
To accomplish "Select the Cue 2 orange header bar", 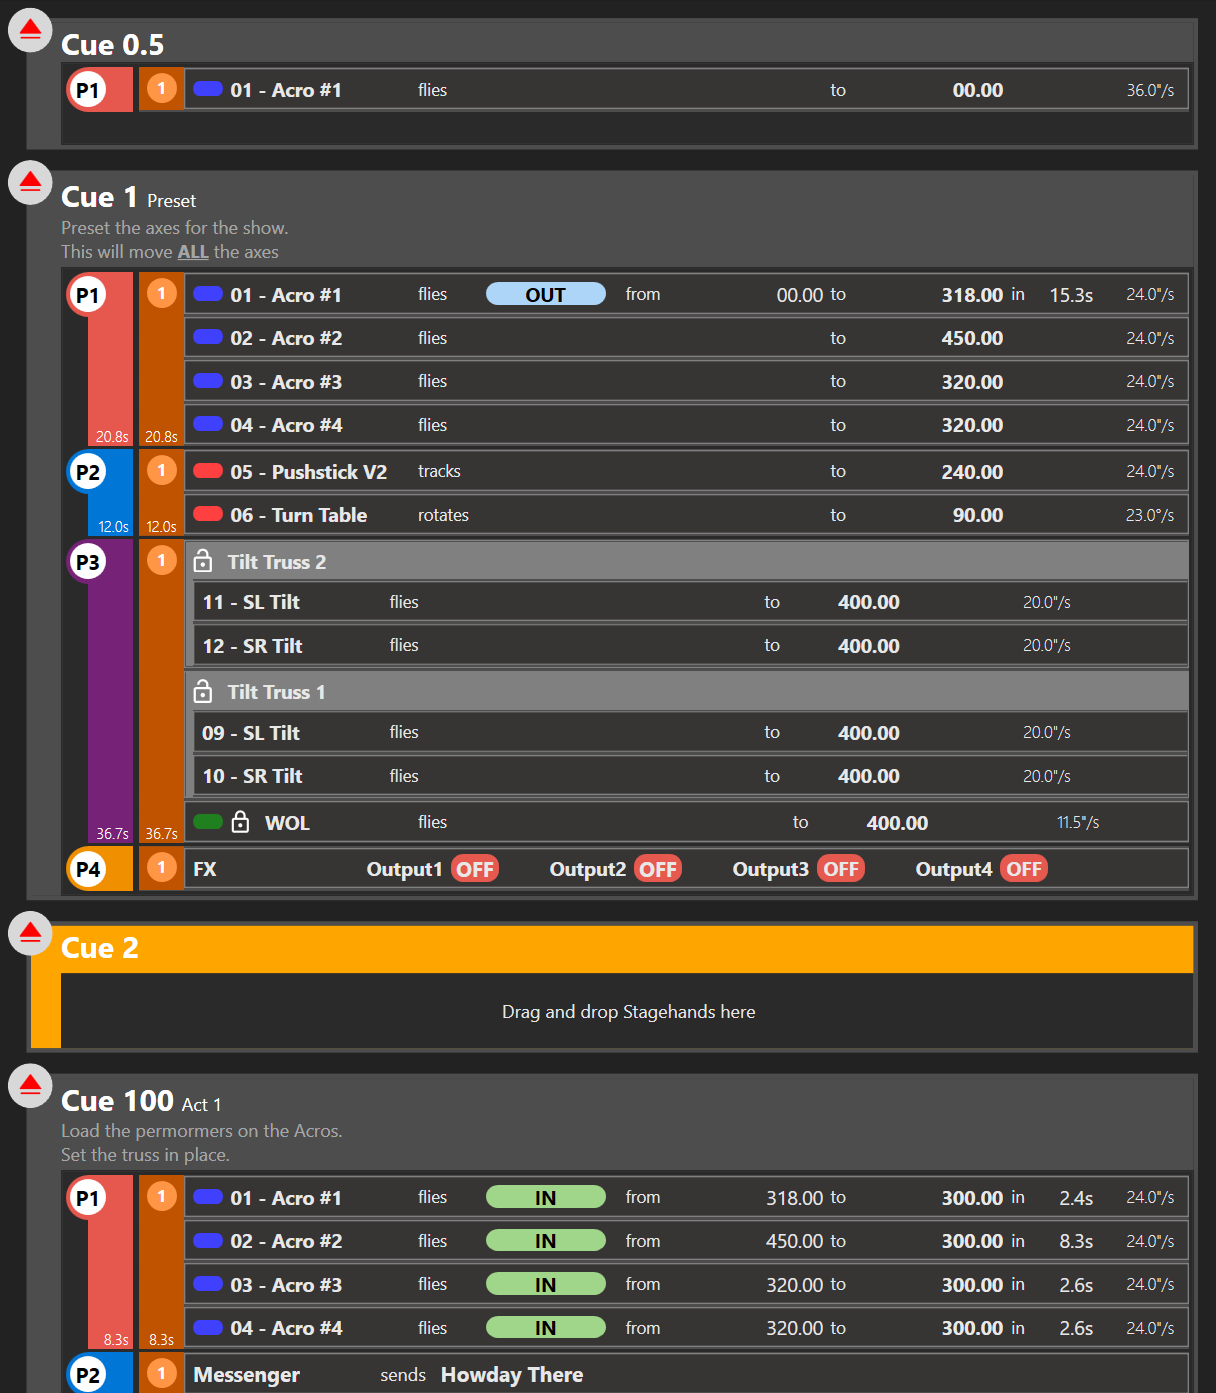I will tap(626, 948).
